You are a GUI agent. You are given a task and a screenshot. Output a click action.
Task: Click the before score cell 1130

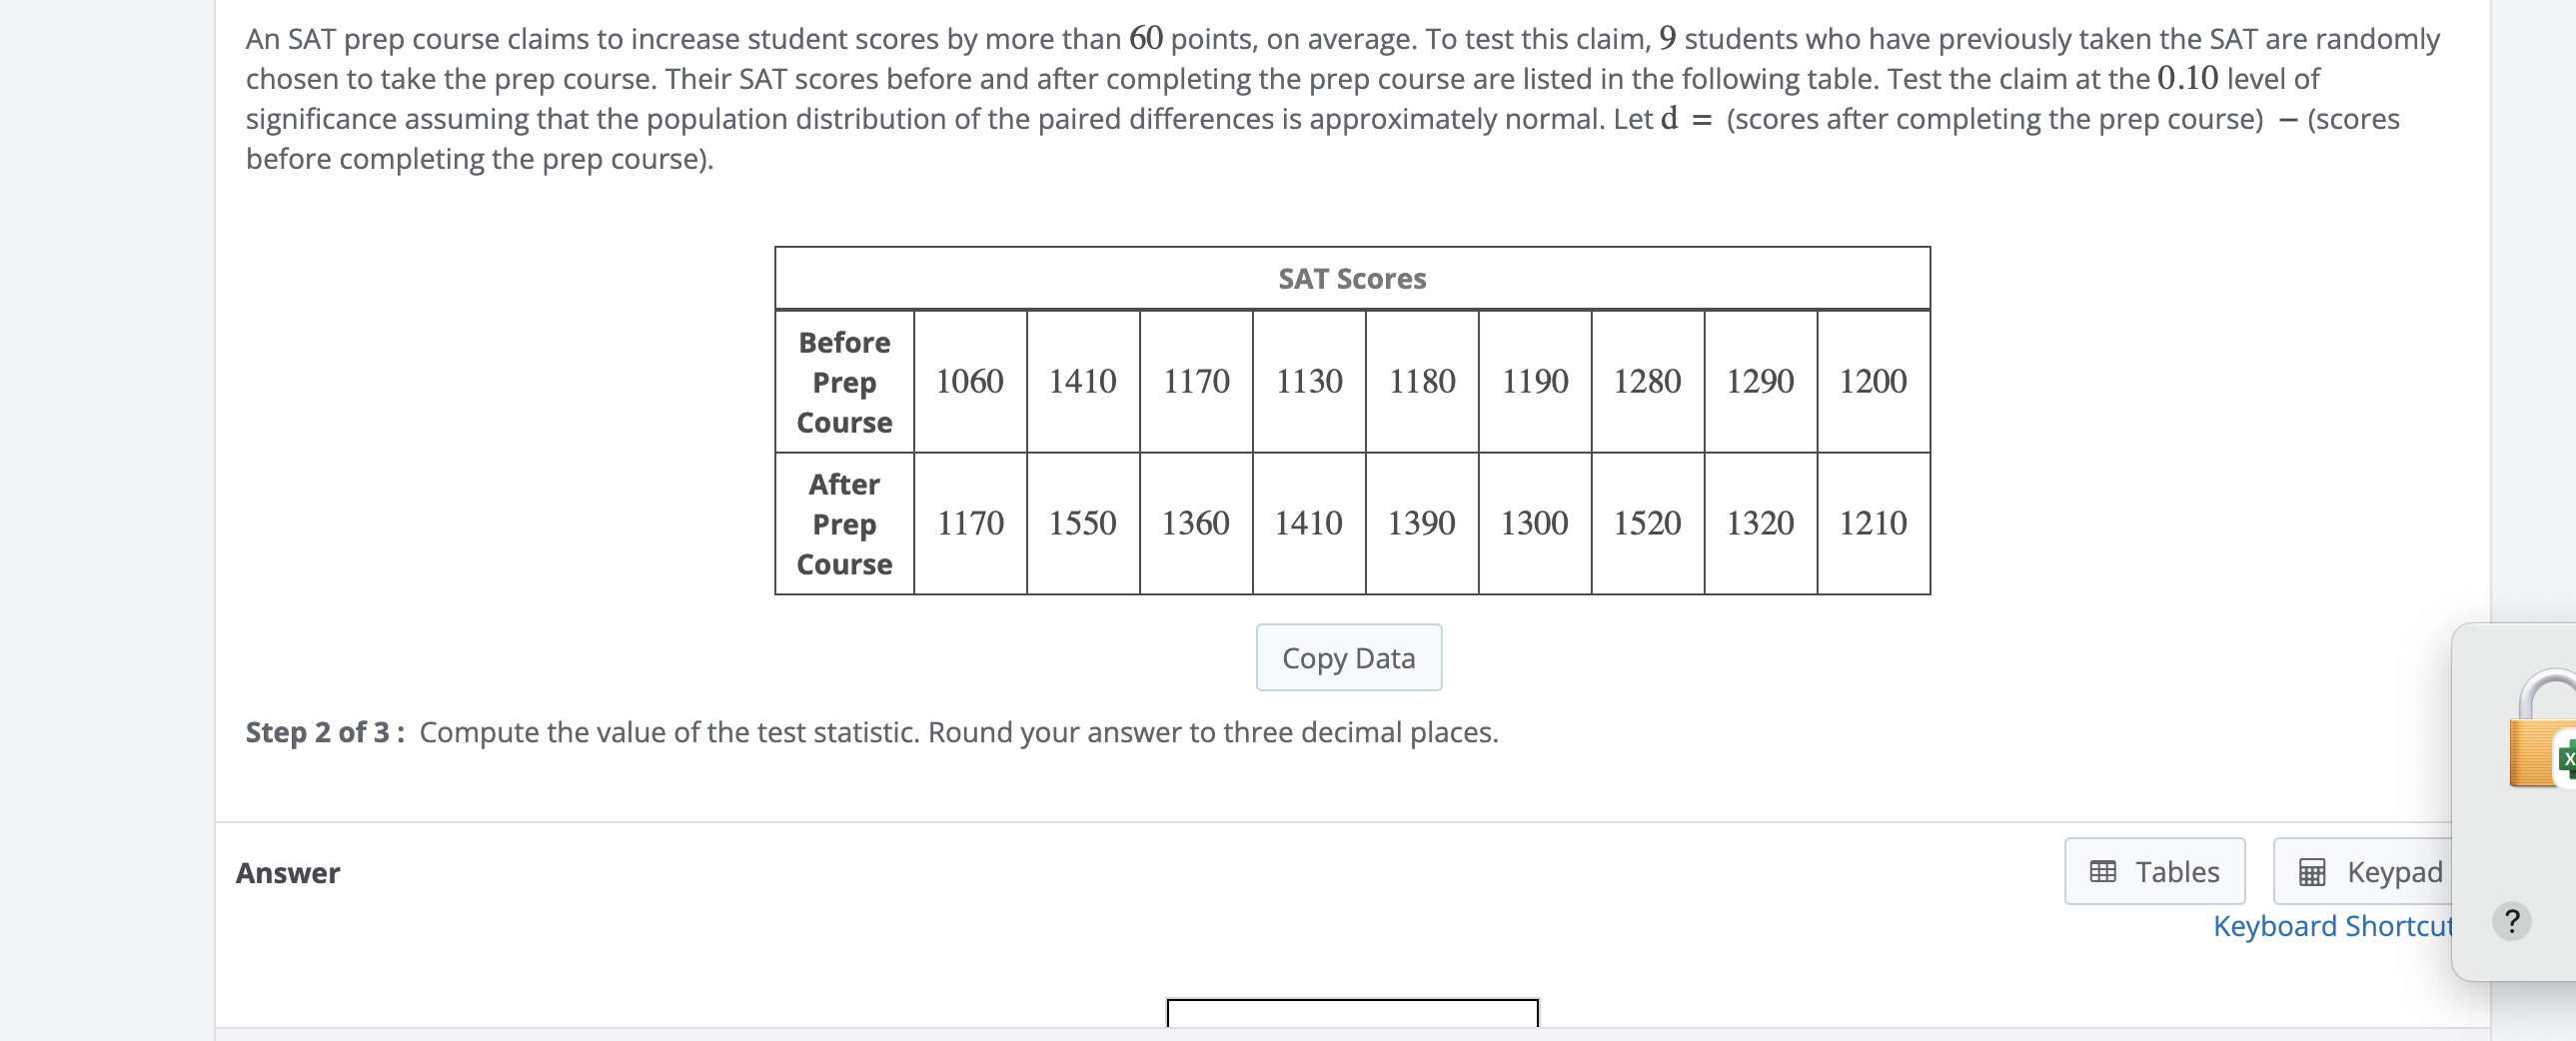tap(1308, 381)
